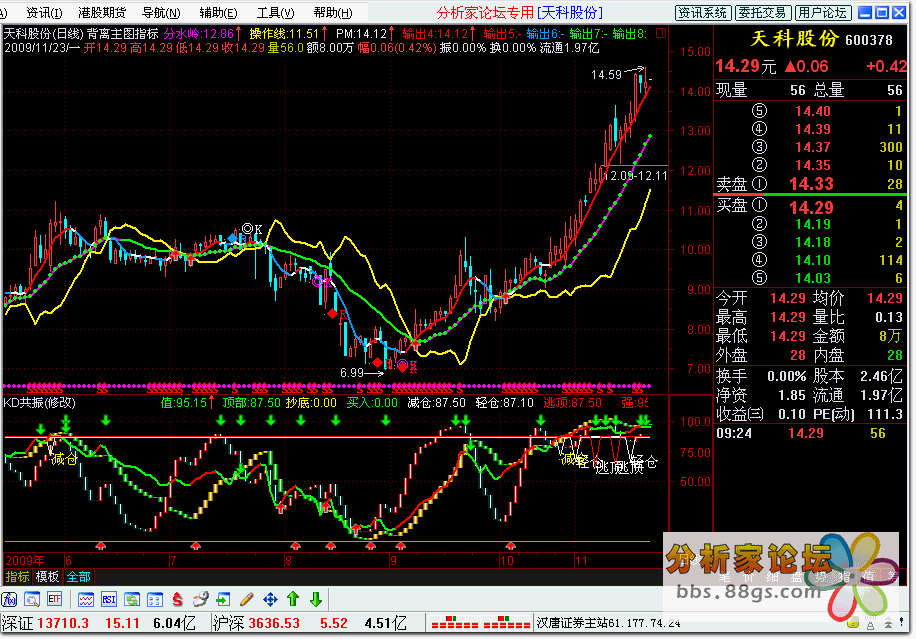The image size is (916, 639).
Task: Click the 资讯系统 button
Action: click(x=703, y=13)
